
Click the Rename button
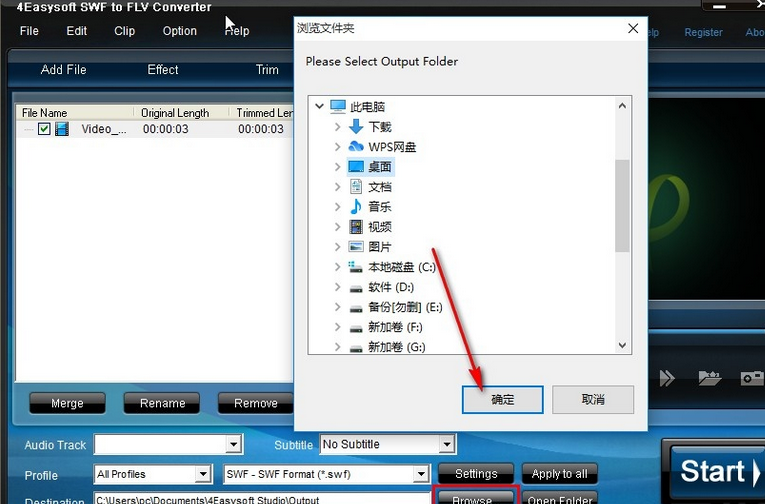(x=162, y=403)
